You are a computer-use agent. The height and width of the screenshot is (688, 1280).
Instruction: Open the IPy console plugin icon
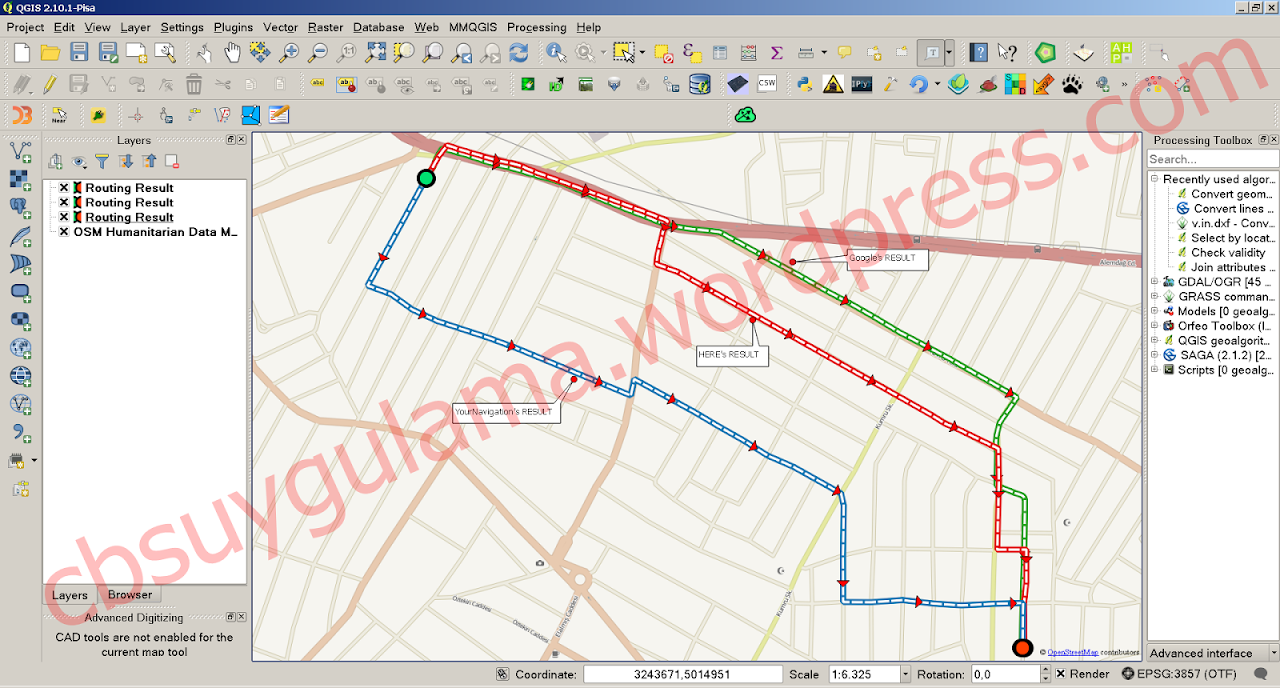[x=861, y=84]
